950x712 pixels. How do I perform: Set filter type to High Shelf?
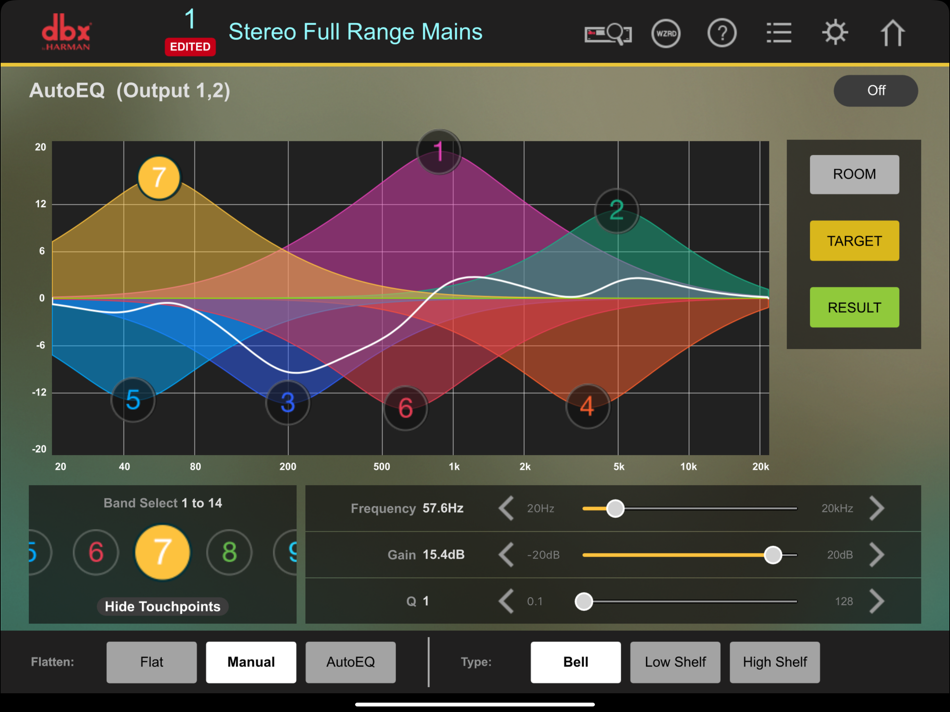pos(774,662)
